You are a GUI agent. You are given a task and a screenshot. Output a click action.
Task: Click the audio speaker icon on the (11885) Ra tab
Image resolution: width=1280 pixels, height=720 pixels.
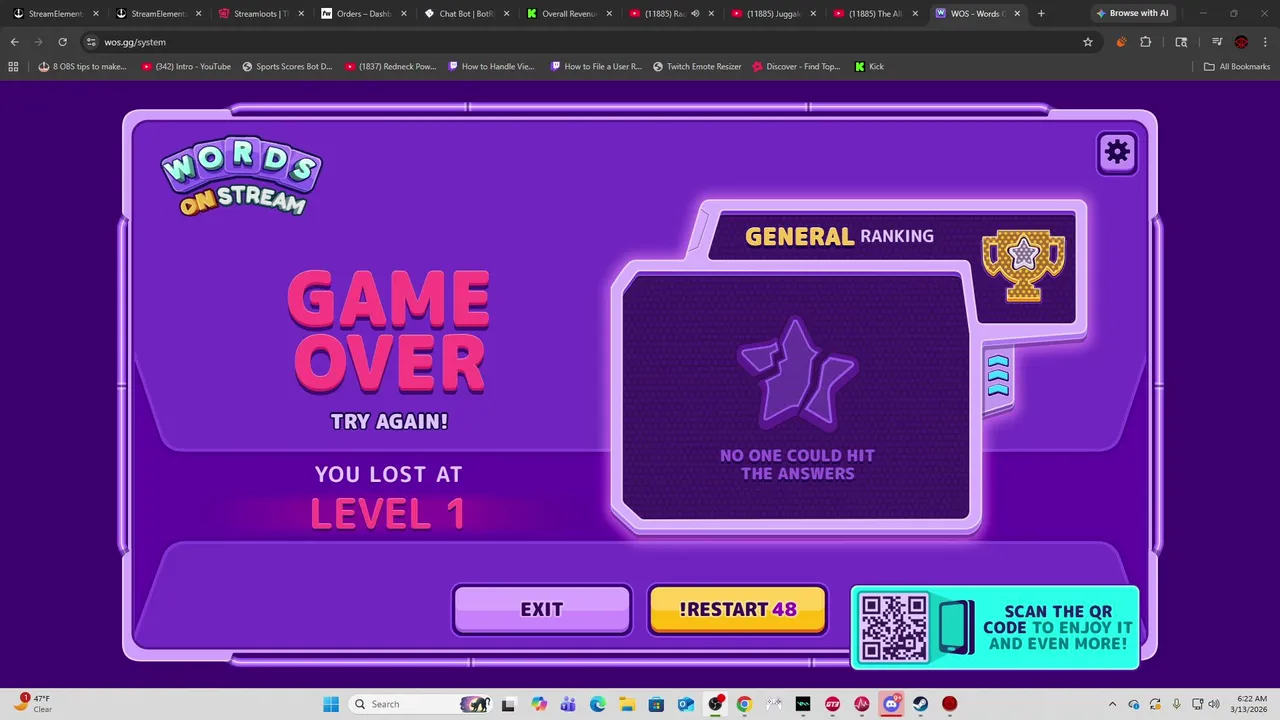coord(695,14)
